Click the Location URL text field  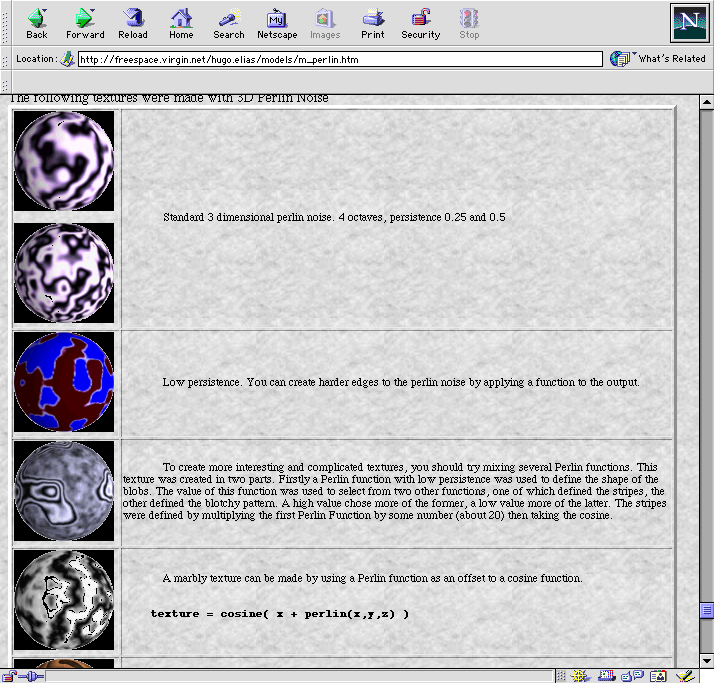click(x=340, y=59)
